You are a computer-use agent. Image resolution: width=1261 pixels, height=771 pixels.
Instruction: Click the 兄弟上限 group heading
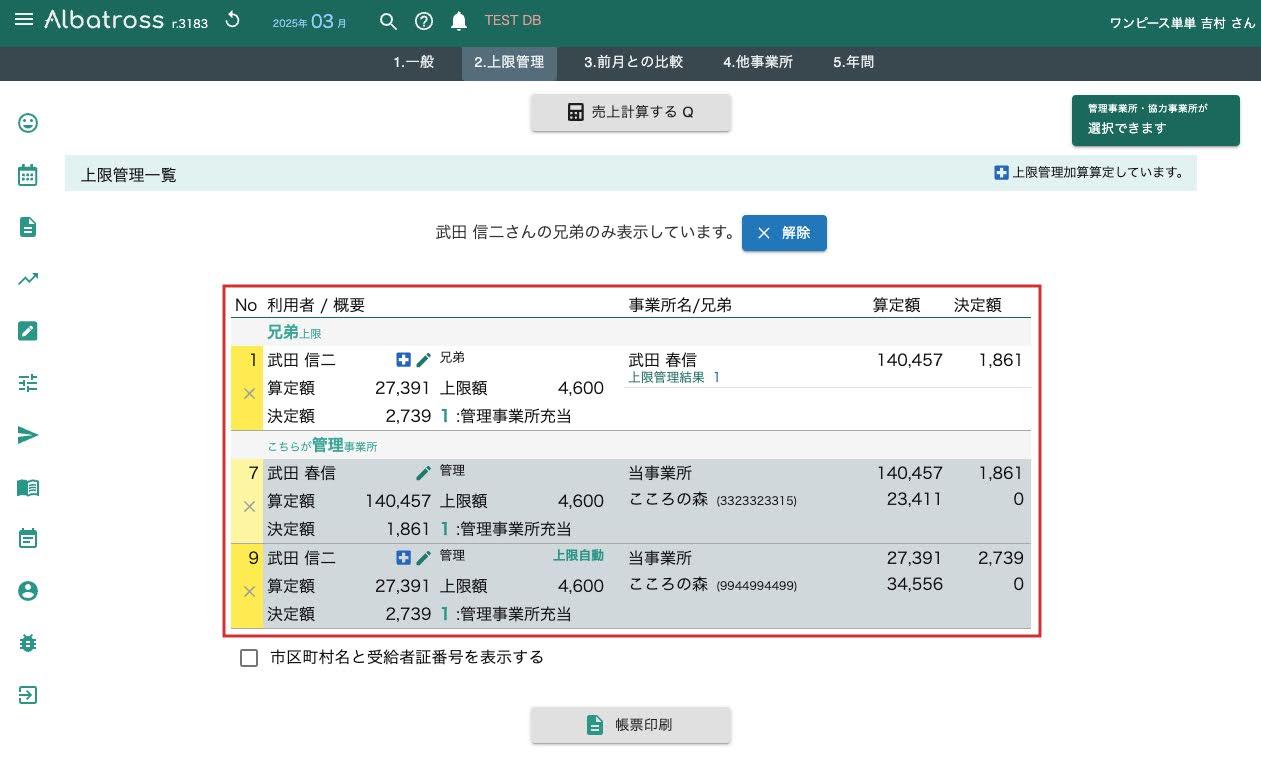pos(294,333)
